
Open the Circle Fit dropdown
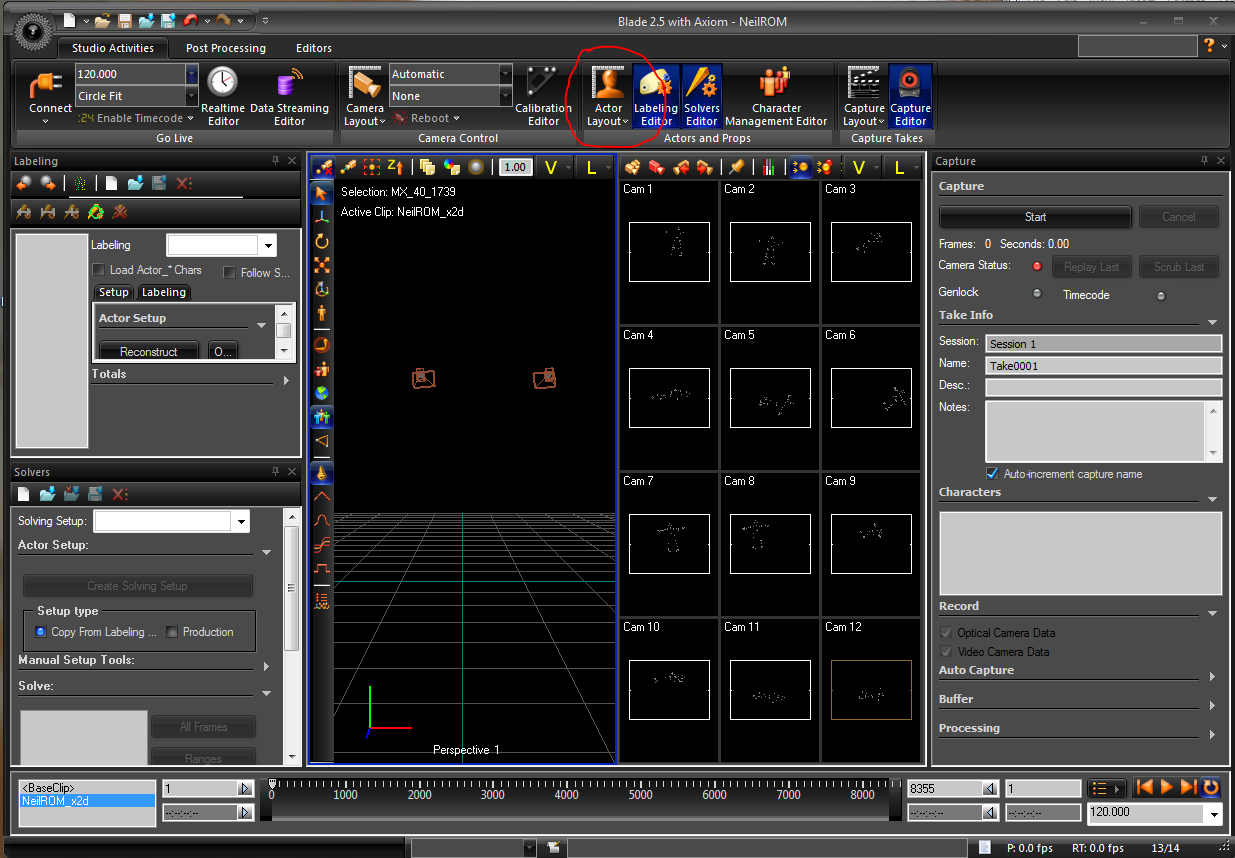(192, 96)
